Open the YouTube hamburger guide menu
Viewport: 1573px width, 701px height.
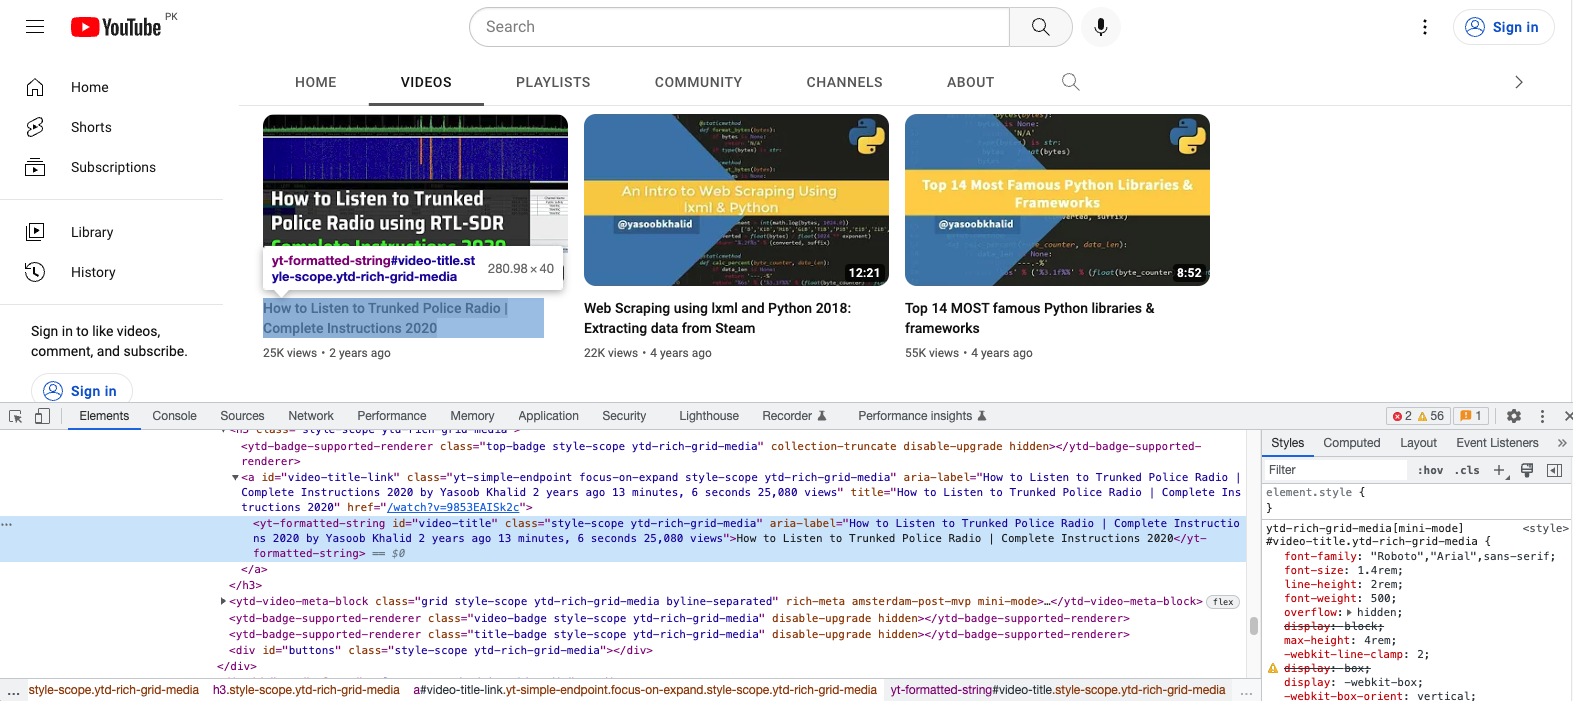tap(35, 27)
